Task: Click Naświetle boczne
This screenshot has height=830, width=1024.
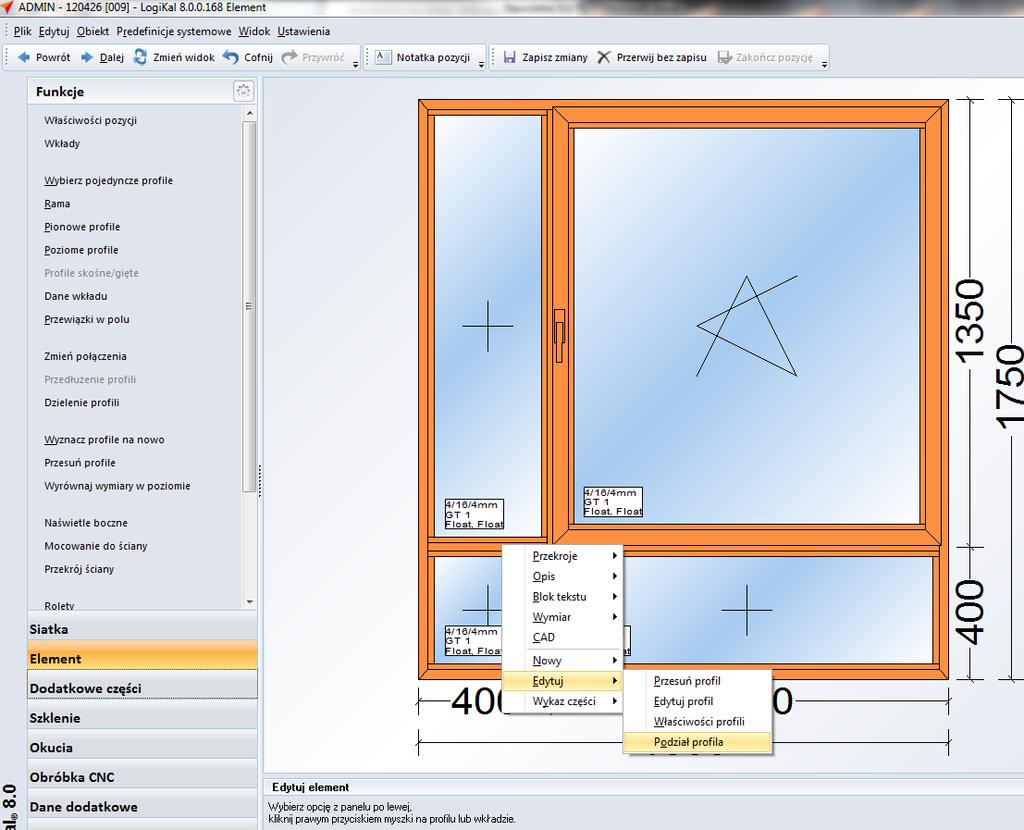Action: coord(86,523)
